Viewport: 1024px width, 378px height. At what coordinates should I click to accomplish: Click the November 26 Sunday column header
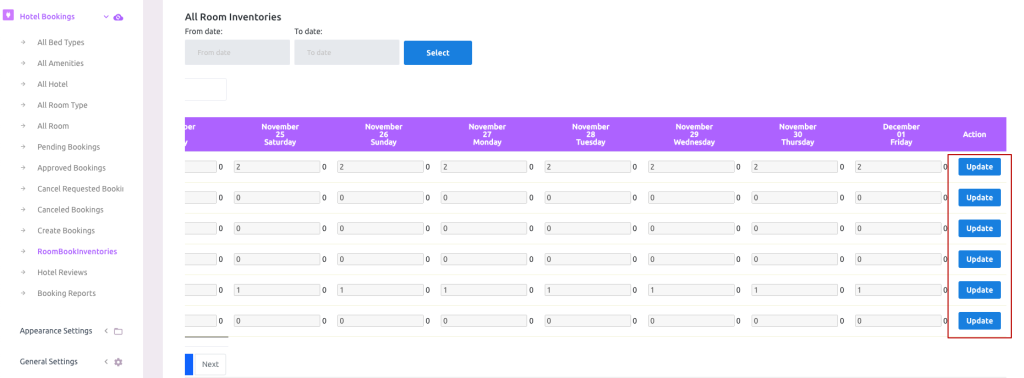pos(383,134)
